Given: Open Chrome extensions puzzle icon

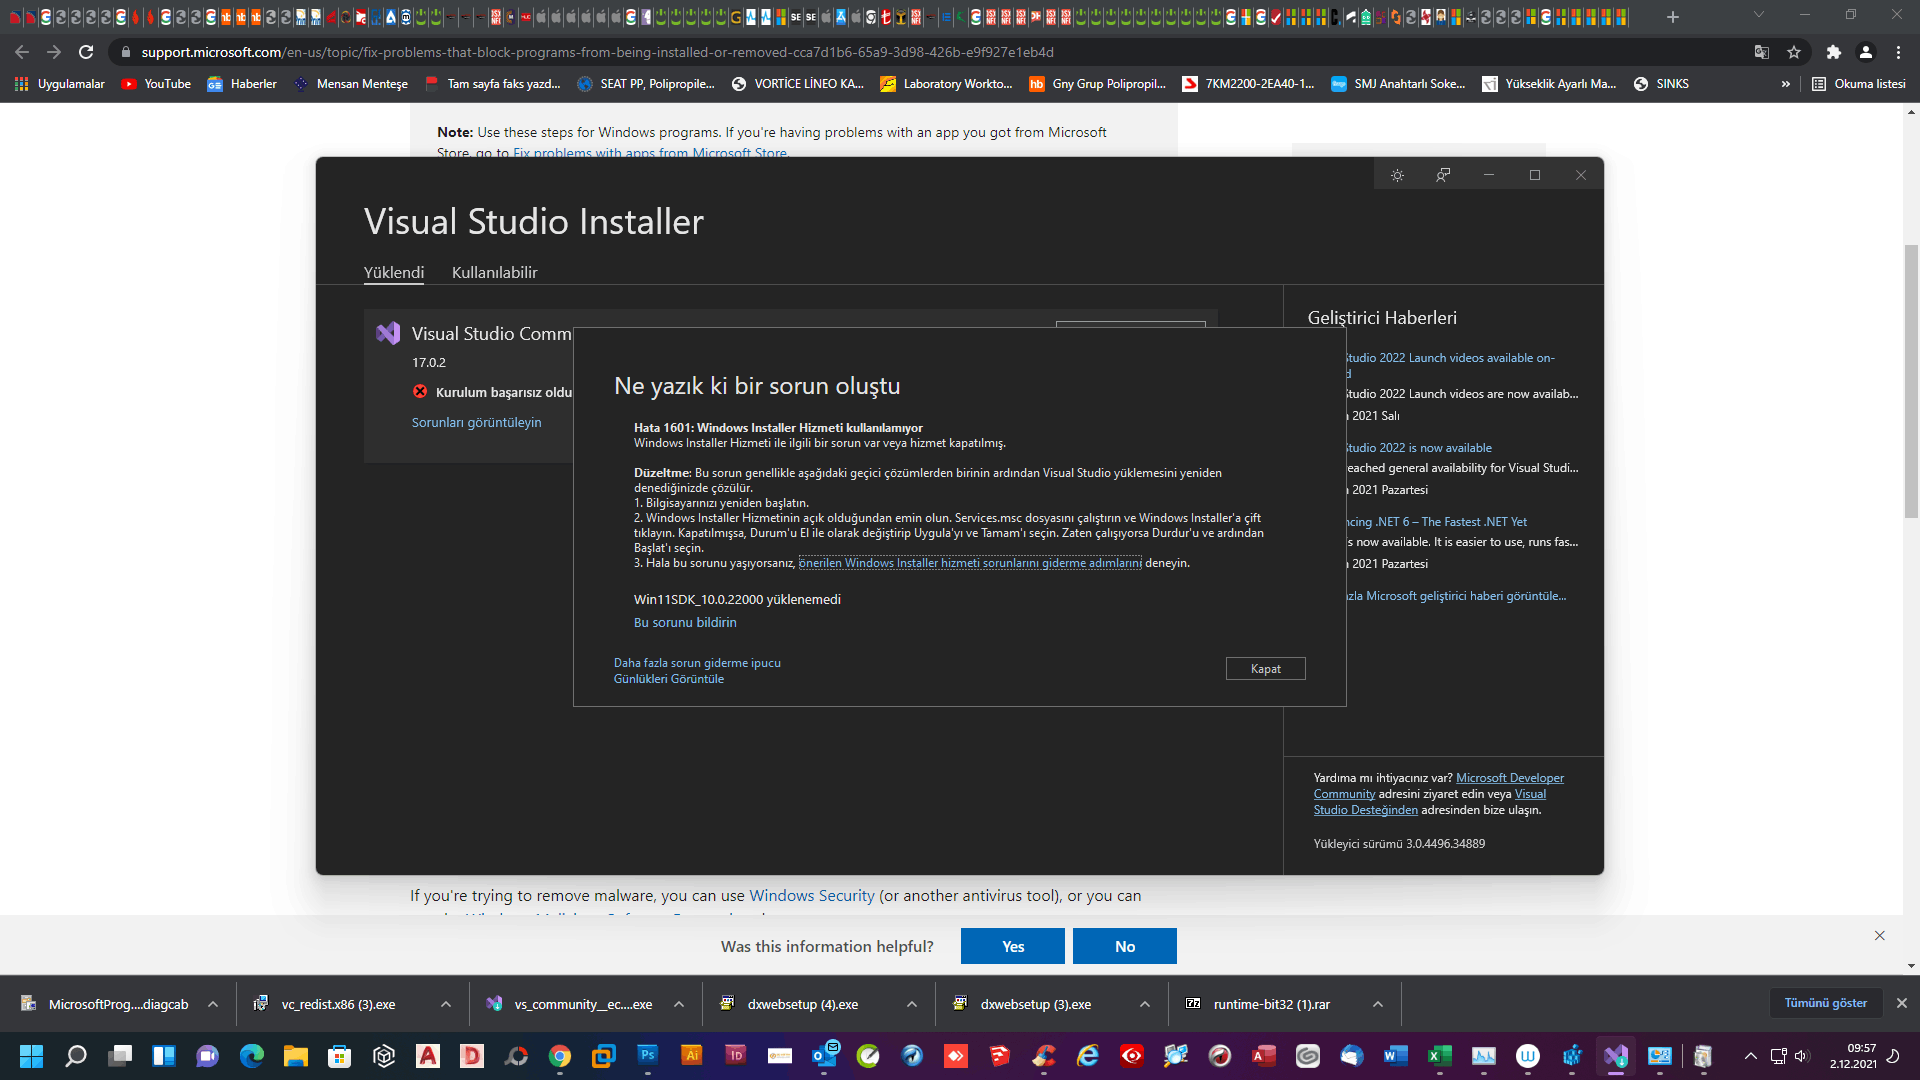Looking at the screenshot, I should pos(1833,52).
